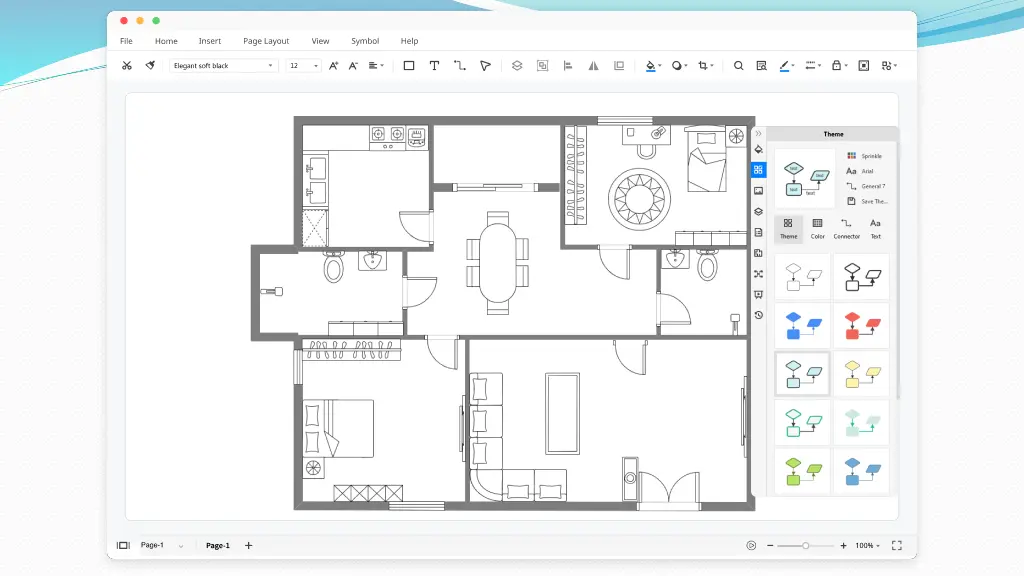The height and width of the screenshot is (576, 1024).
Task: Open the 'Elegant soft black' font dropdown
Action: click(x=224, y=66)
